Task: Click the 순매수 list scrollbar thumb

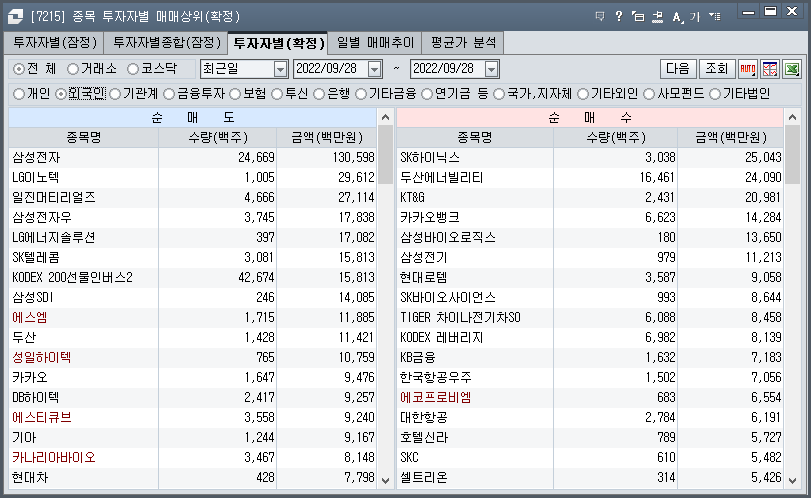Action: click(x=792, y=154)
